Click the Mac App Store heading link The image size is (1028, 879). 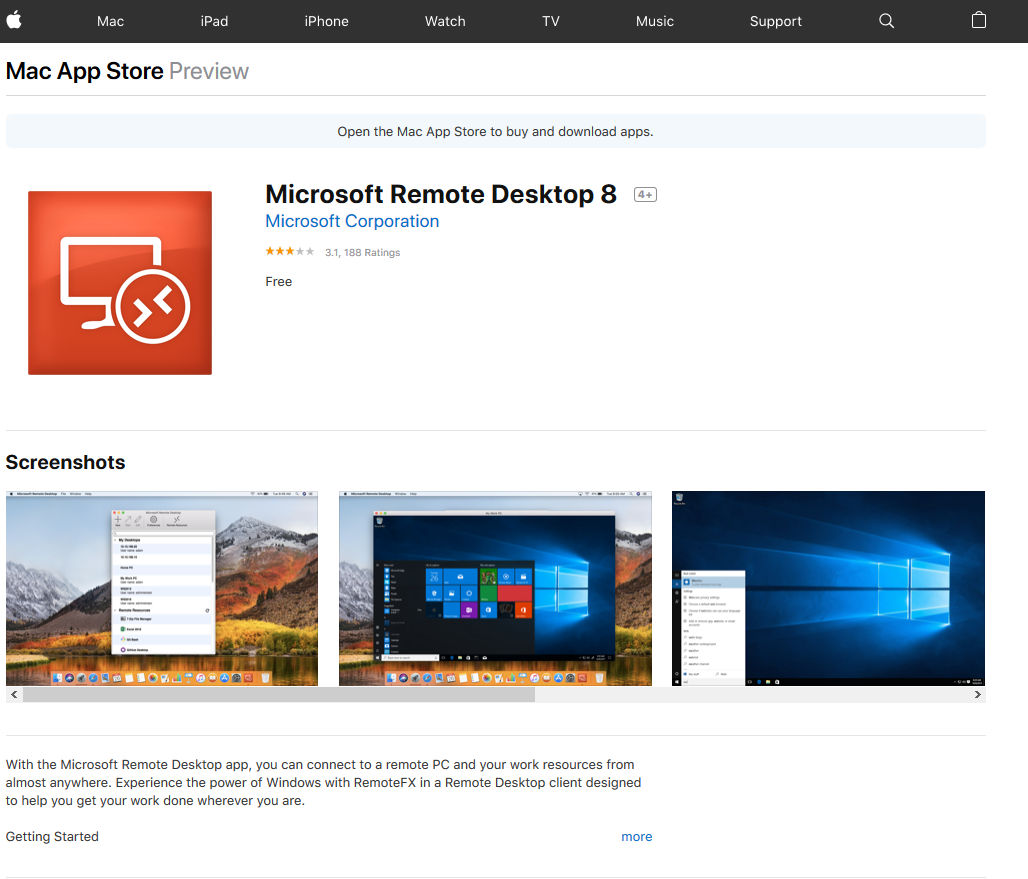click(x=85, y=71)
